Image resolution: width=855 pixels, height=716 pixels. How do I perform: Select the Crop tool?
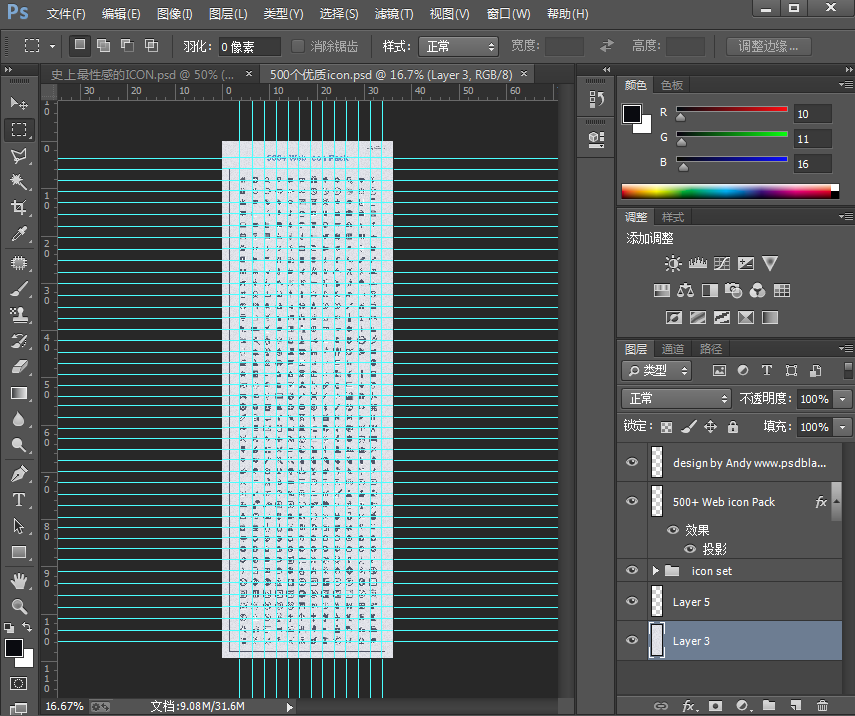click(x=19, y=207)
